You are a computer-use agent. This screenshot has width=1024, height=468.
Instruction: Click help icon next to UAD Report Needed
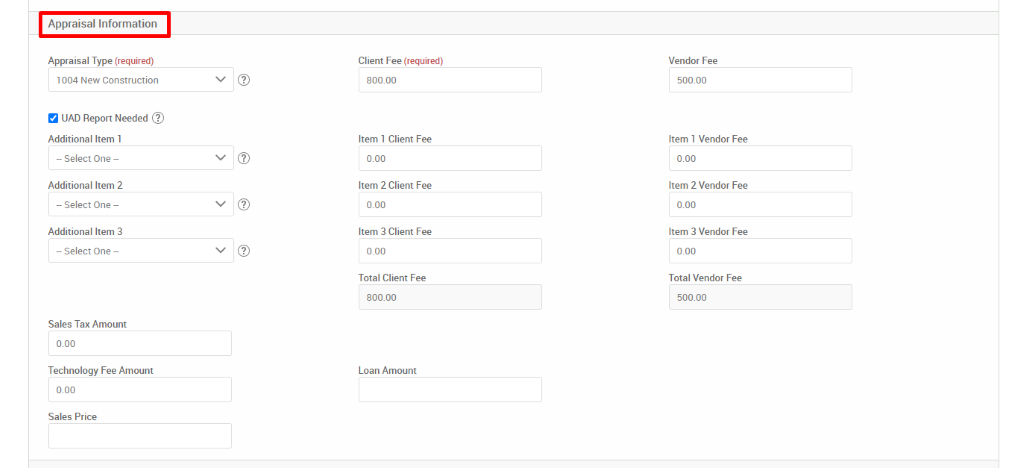point(157,118)
